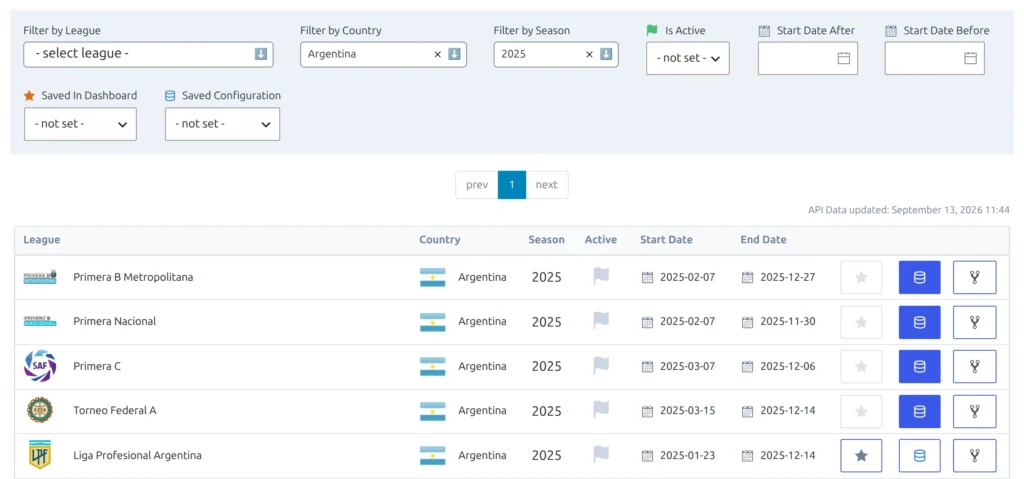
Task: Click Primera Nacional league logo
Action: [x=40, y=321]
